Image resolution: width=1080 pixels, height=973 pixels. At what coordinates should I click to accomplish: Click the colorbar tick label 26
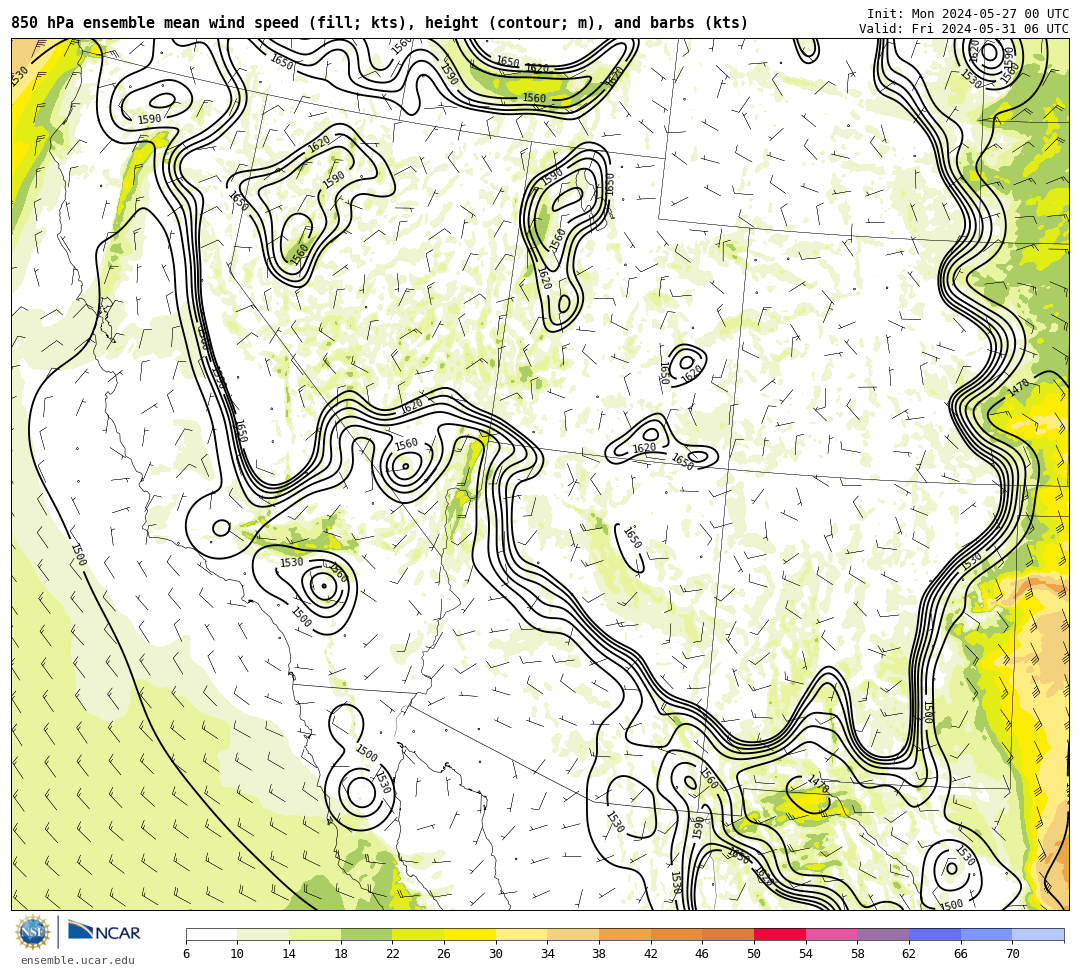(x=444, y=954)
